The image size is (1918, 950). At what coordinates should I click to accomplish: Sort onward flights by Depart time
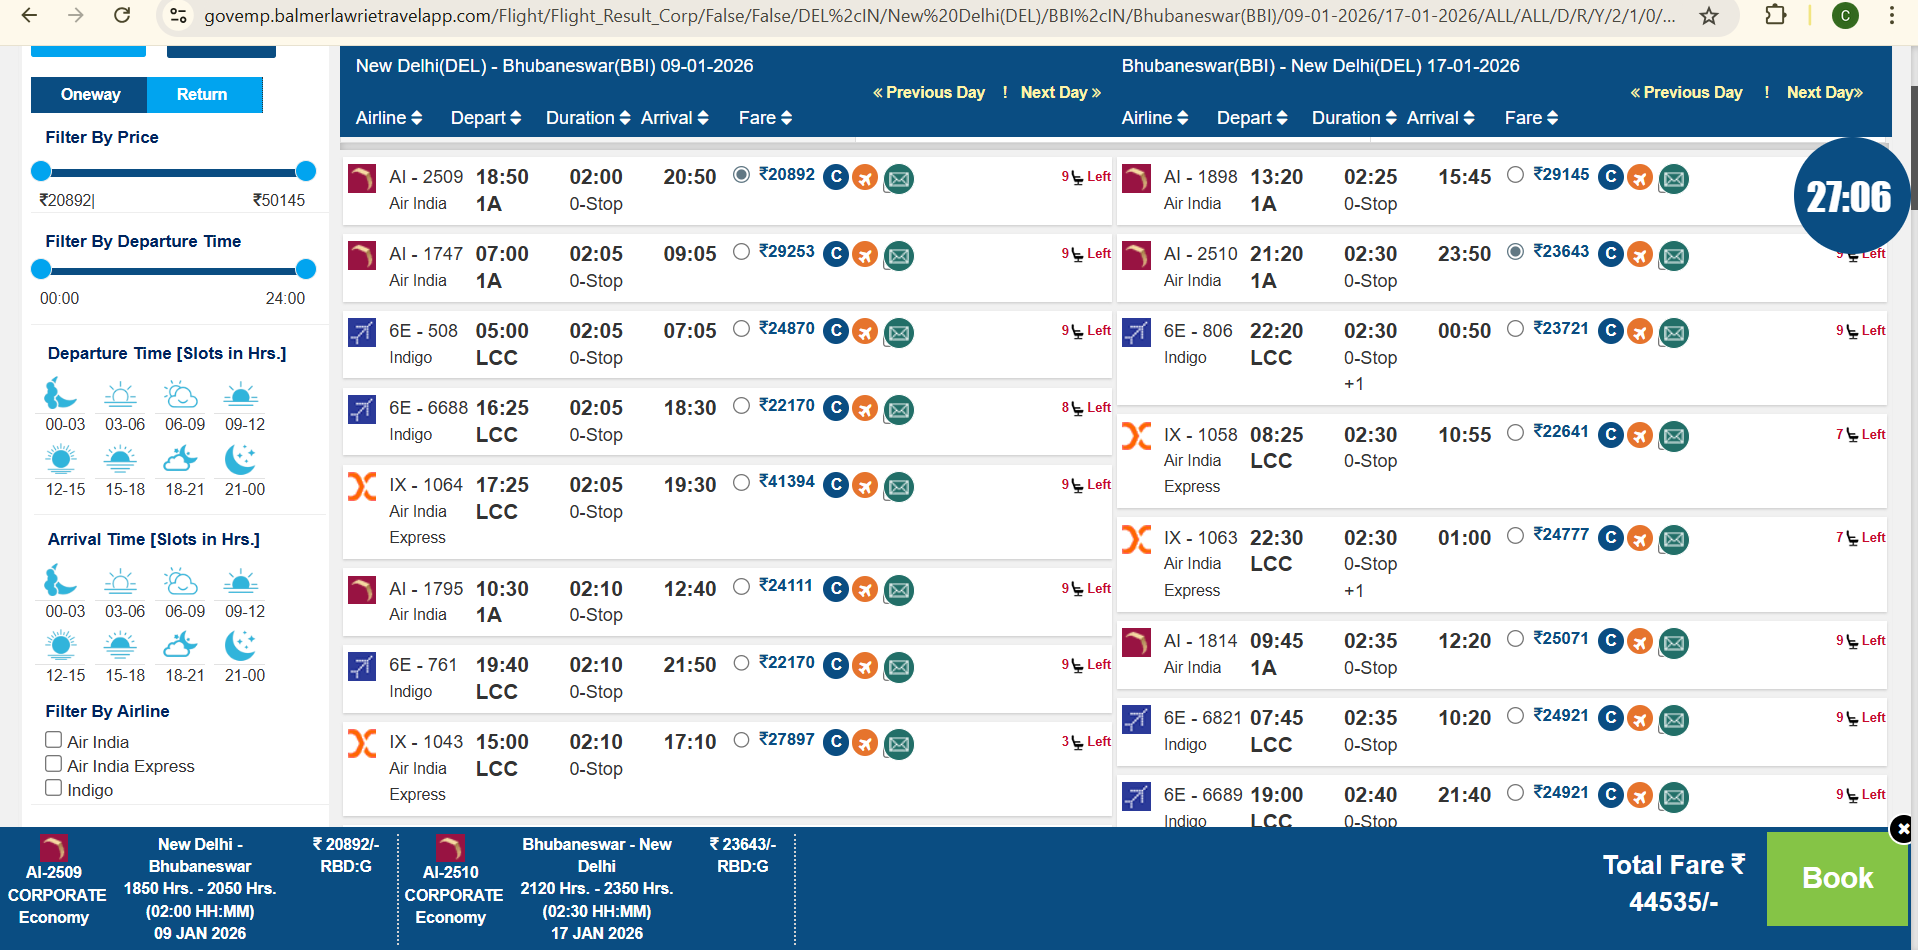(x=486, y=118)
